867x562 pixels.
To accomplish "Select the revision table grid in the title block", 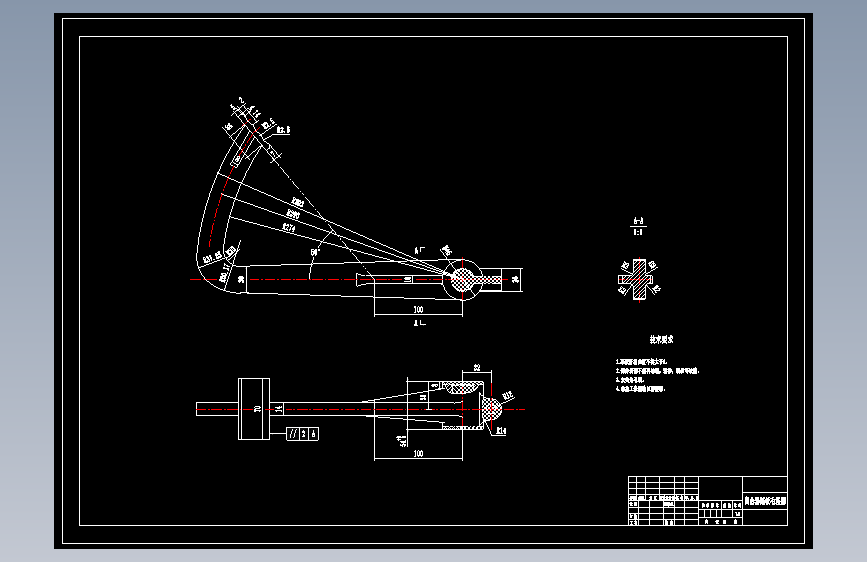I will pyautogui.click(x=664, y=501).
